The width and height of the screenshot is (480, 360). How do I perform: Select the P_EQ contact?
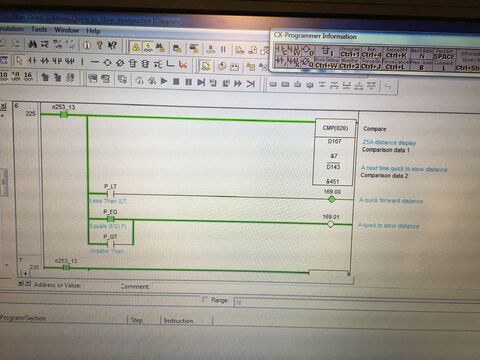[x=110, y=219]
